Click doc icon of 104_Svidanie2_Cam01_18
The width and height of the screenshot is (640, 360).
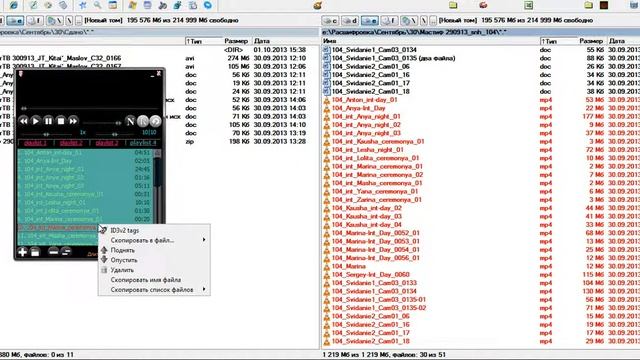click(326, 91)
